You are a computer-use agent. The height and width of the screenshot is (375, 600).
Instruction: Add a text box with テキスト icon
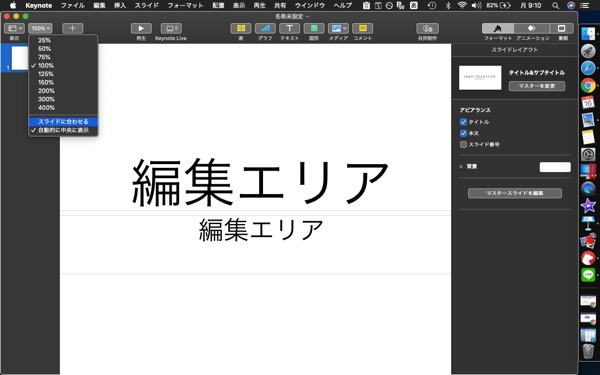pos(290,28)
